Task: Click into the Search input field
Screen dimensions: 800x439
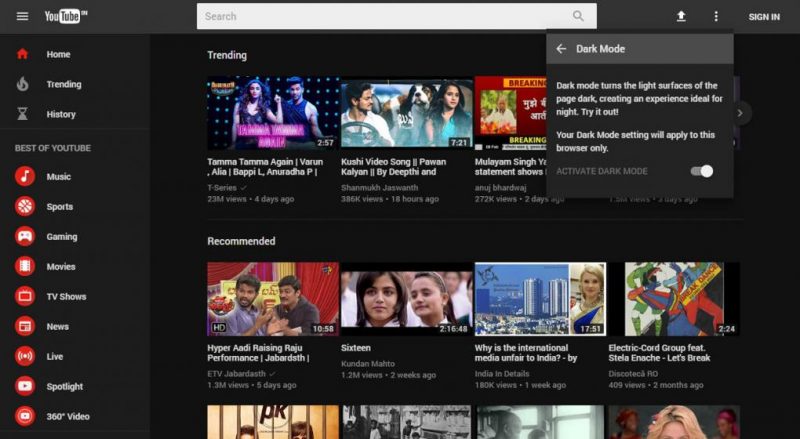Action: (380, 16)
